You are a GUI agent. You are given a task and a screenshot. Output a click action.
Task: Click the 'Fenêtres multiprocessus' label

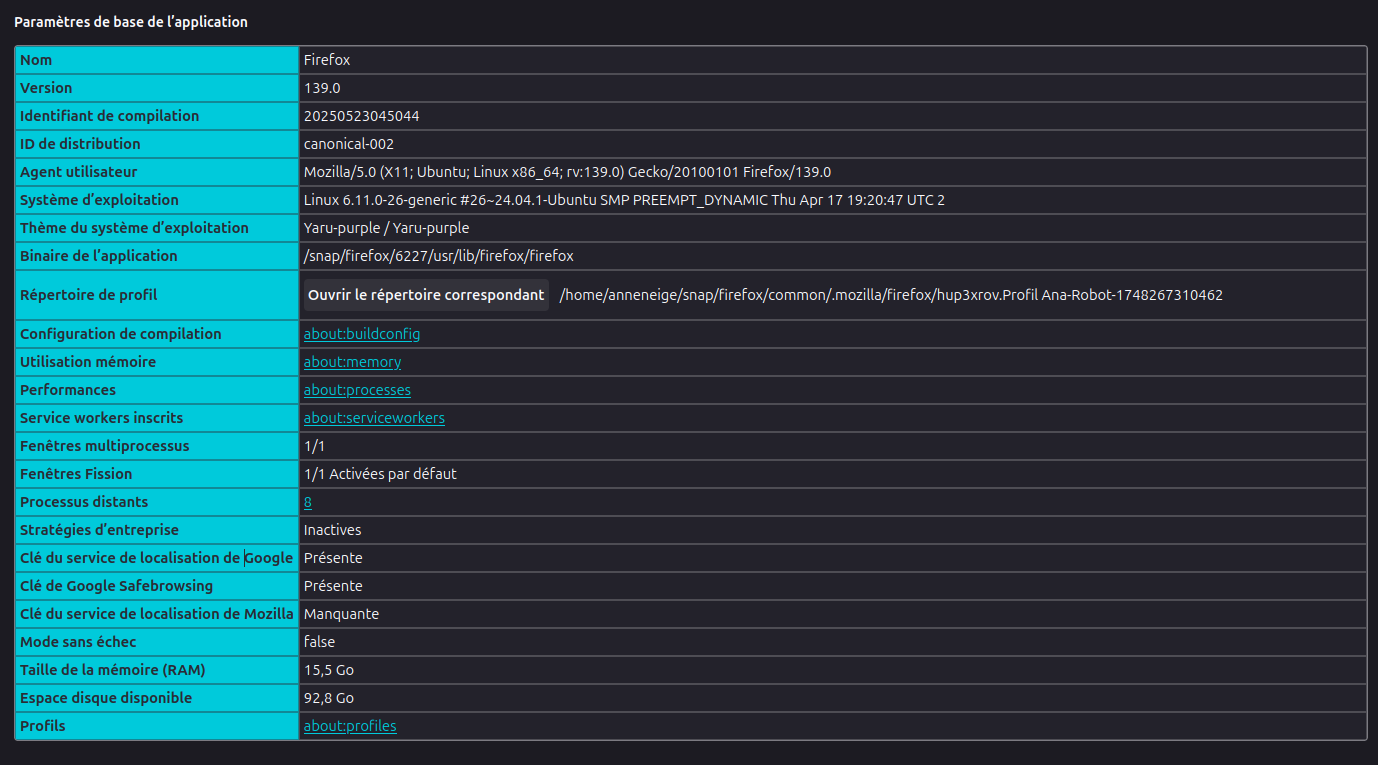coord(105,446)
